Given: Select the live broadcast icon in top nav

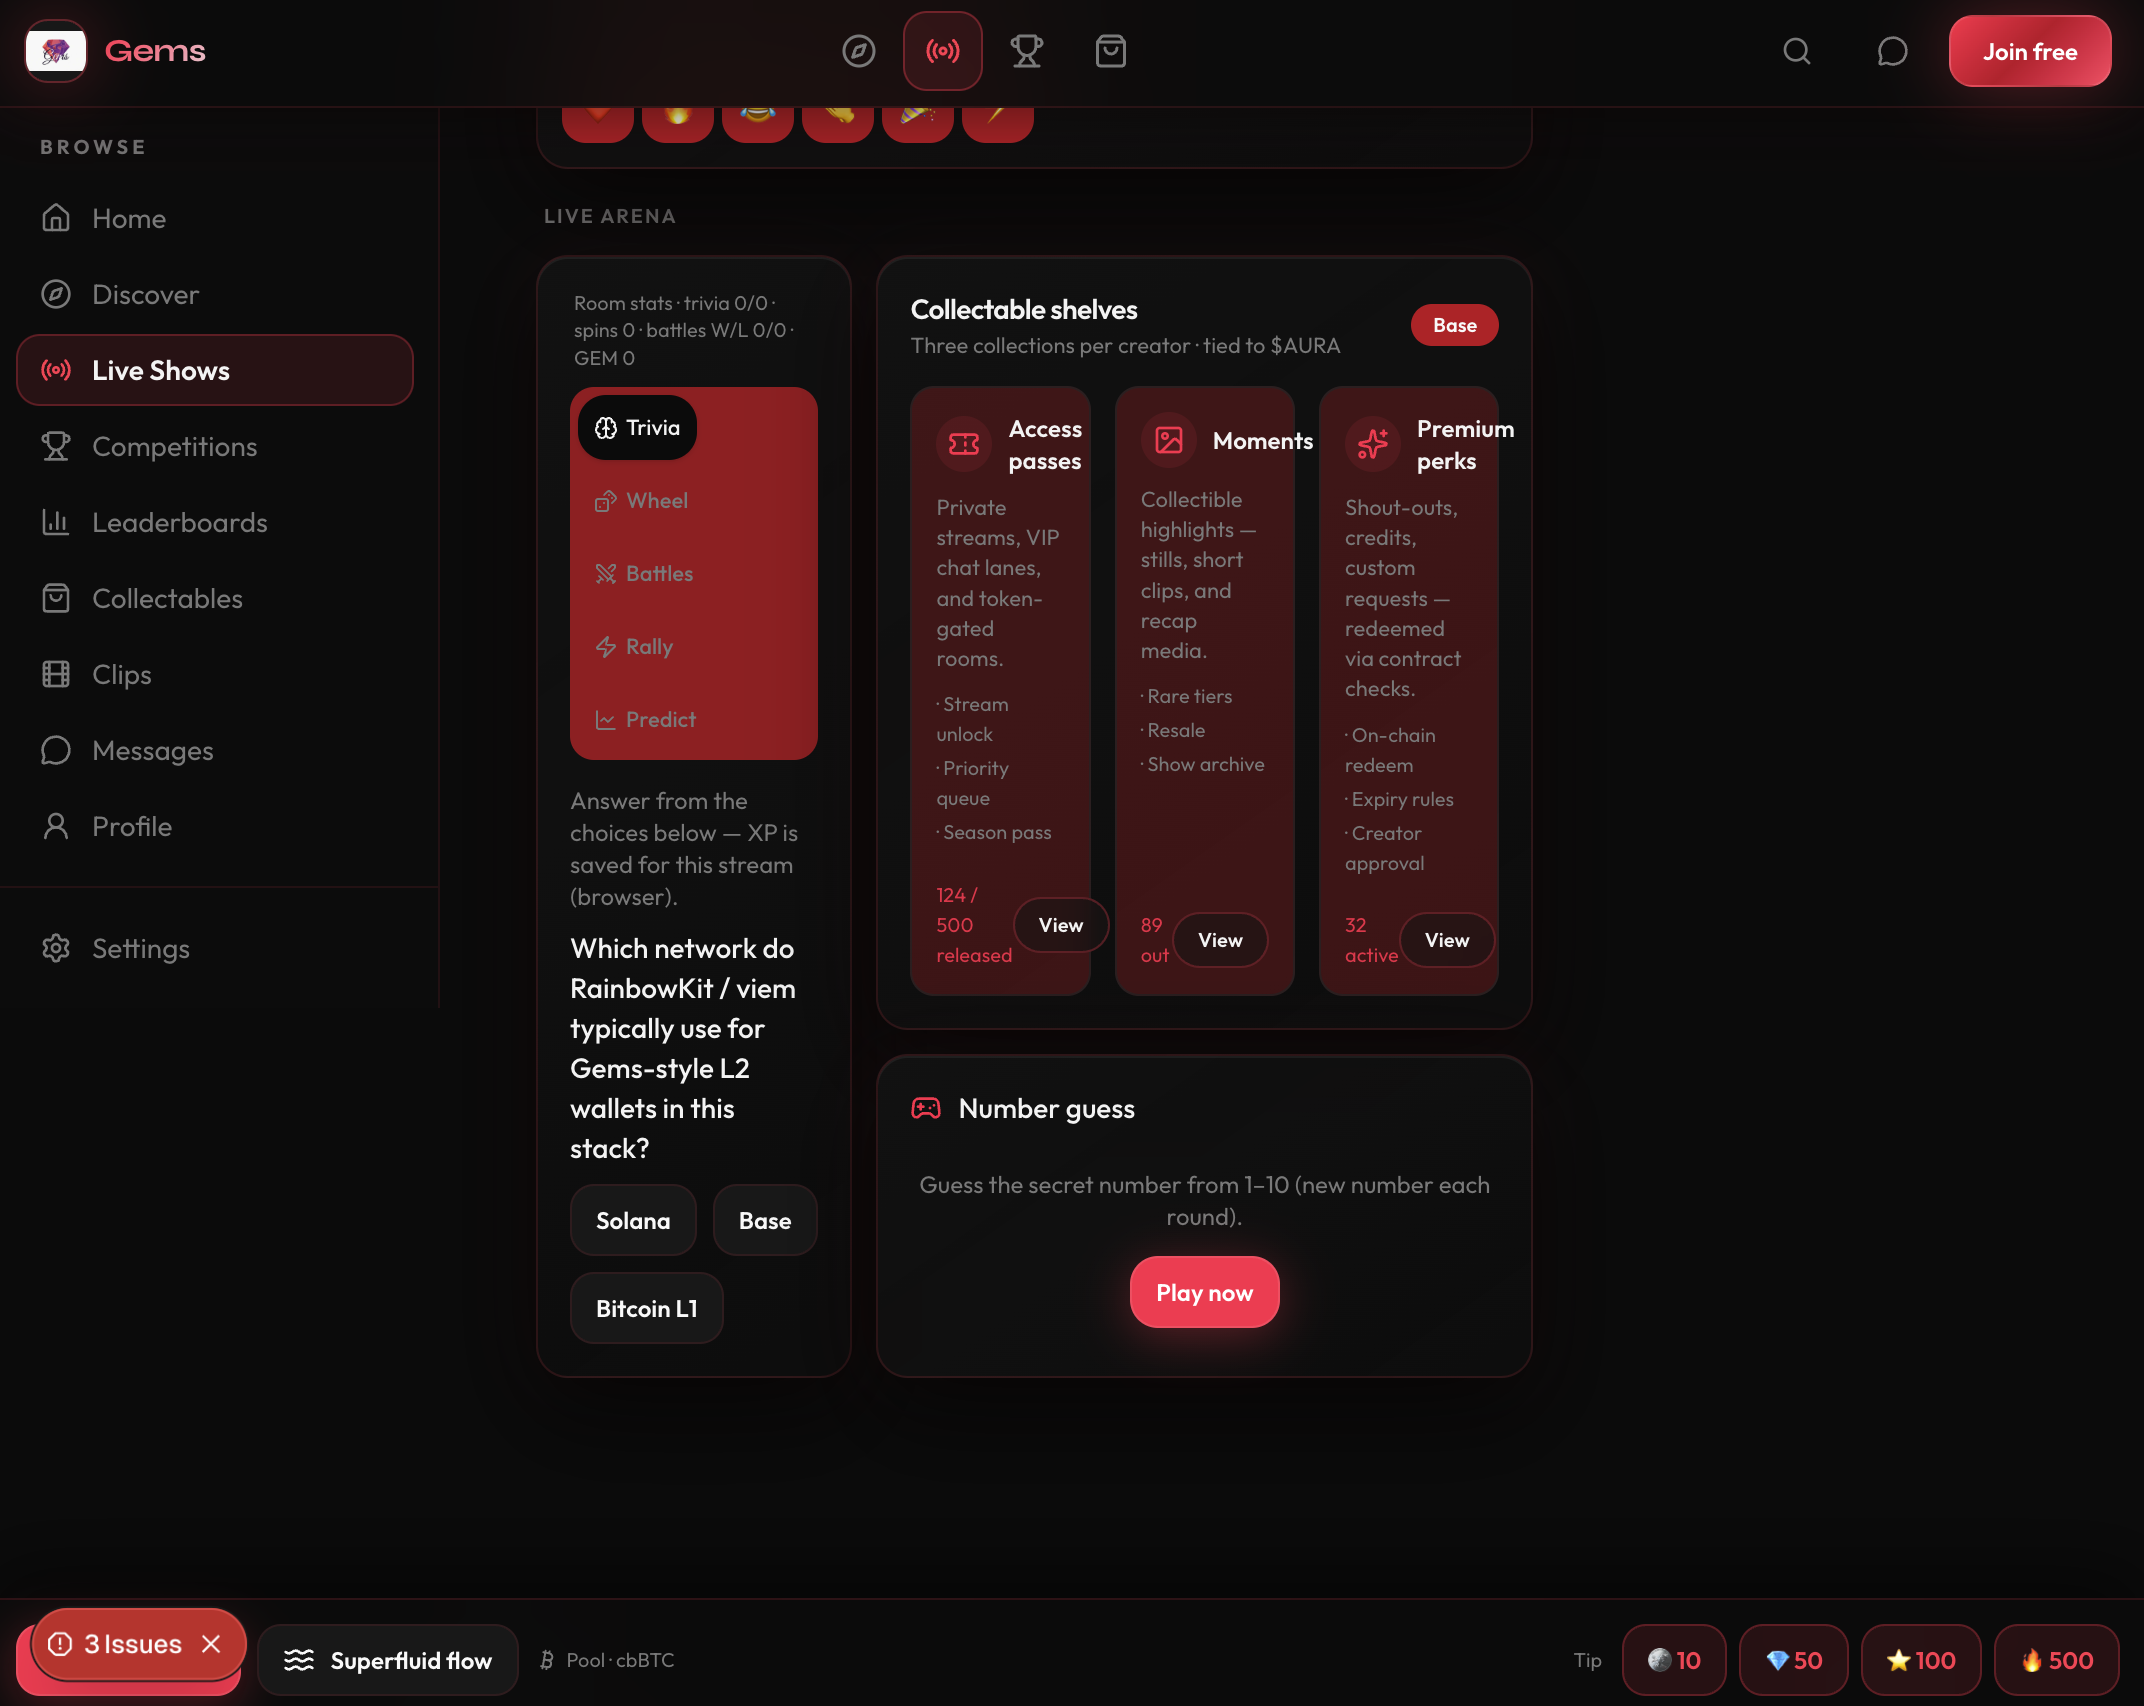Looking at the screenshot, I should (x=942, y=51).
